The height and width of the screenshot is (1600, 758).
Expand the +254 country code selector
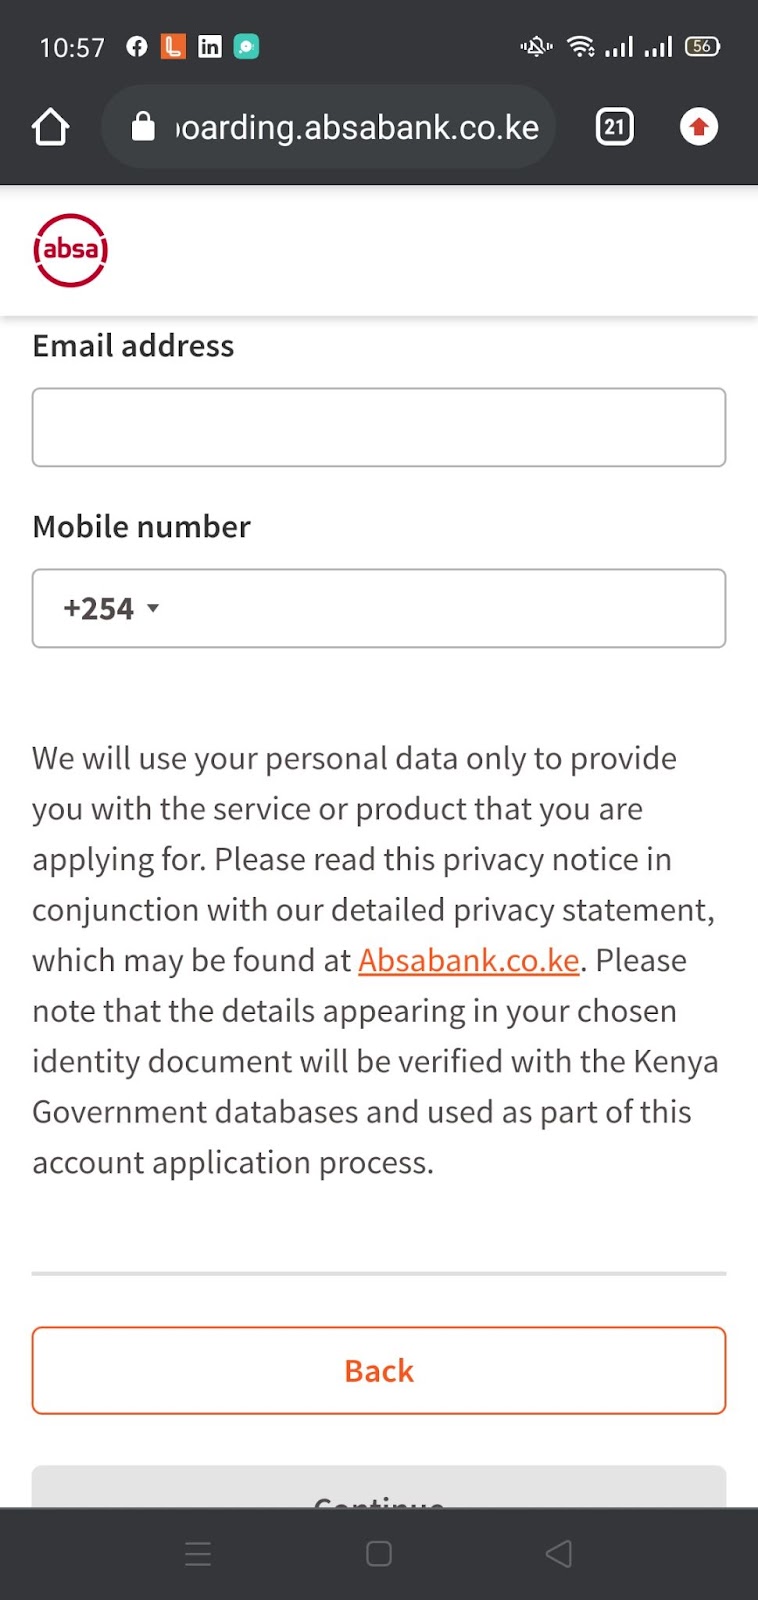(x=110, y=608)
